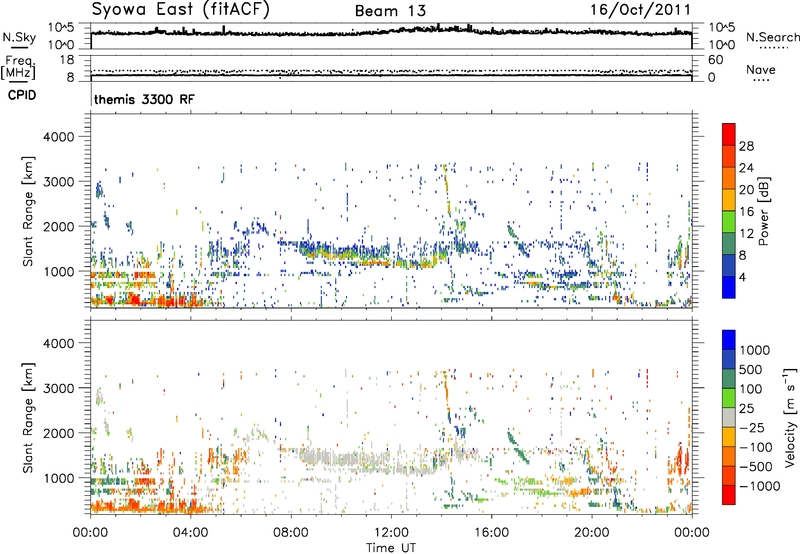Click the red swatch atop the power colorbar
This screenshot has height=554, width=800.
pos(729,134)
